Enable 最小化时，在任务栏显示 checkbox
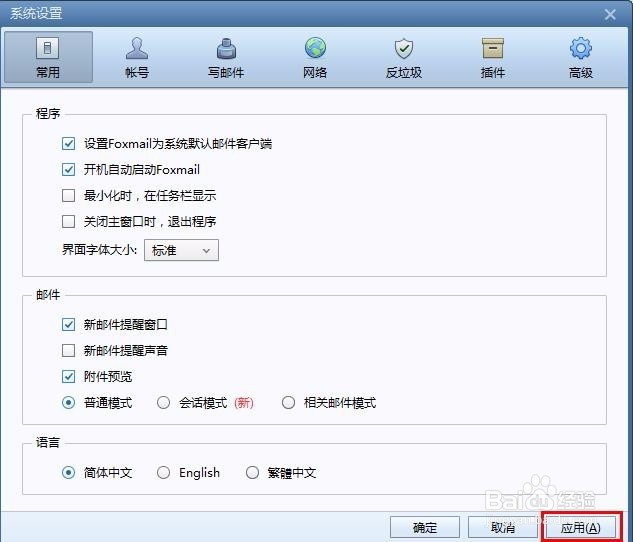The height and width of the screenshot is (542, 633). pyautogui.click(x=68, y=196)
